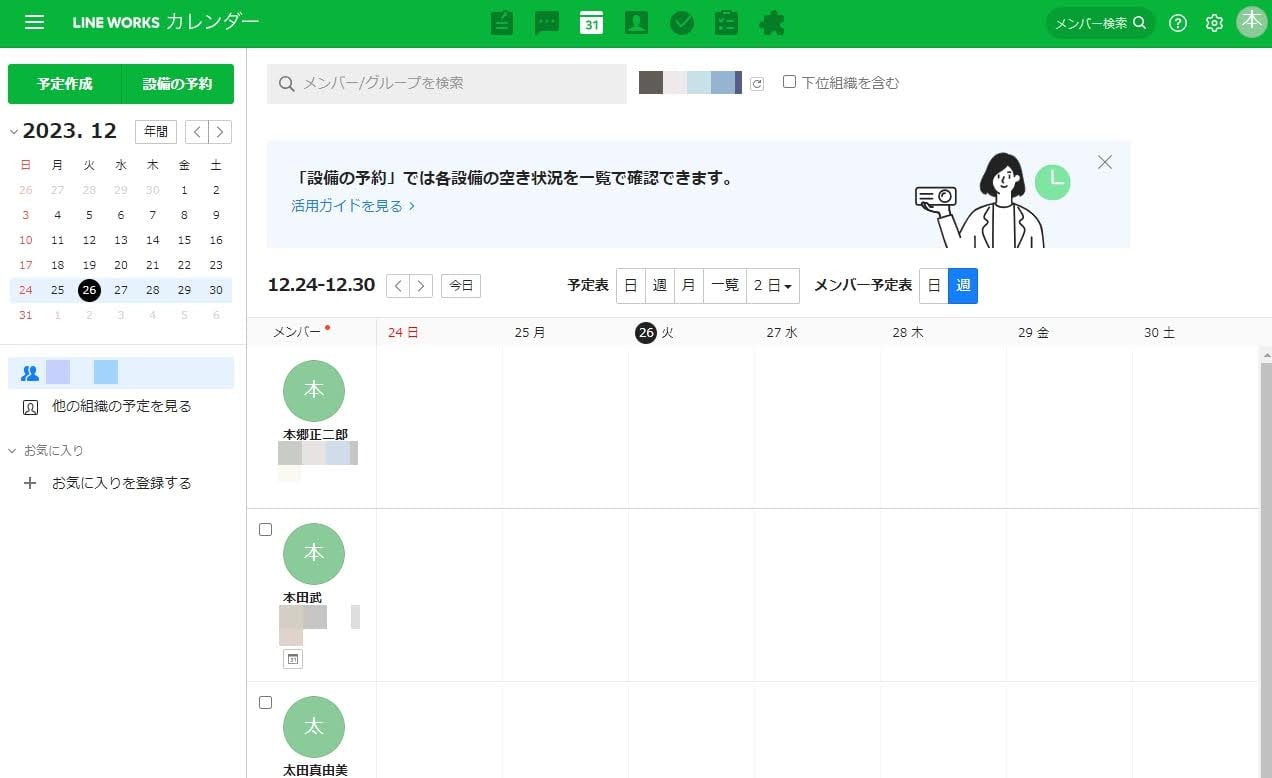Open the hamburger main menu

click(34, 22)
